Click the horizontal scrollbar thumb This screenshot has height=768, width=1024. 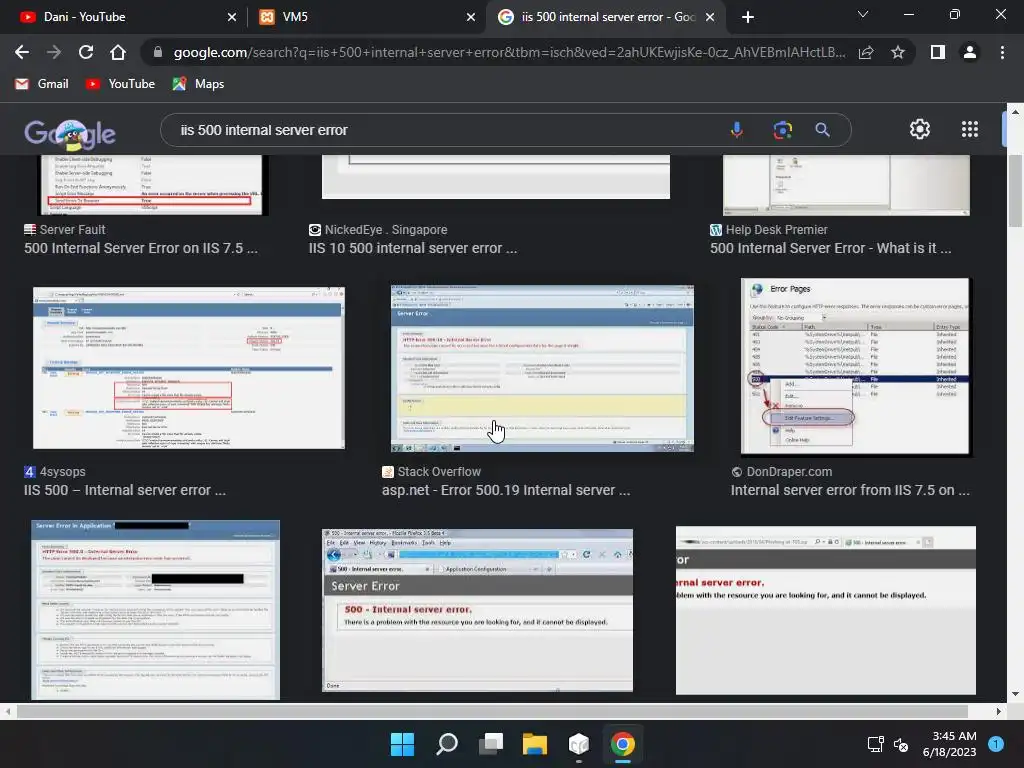pos(492,712)
